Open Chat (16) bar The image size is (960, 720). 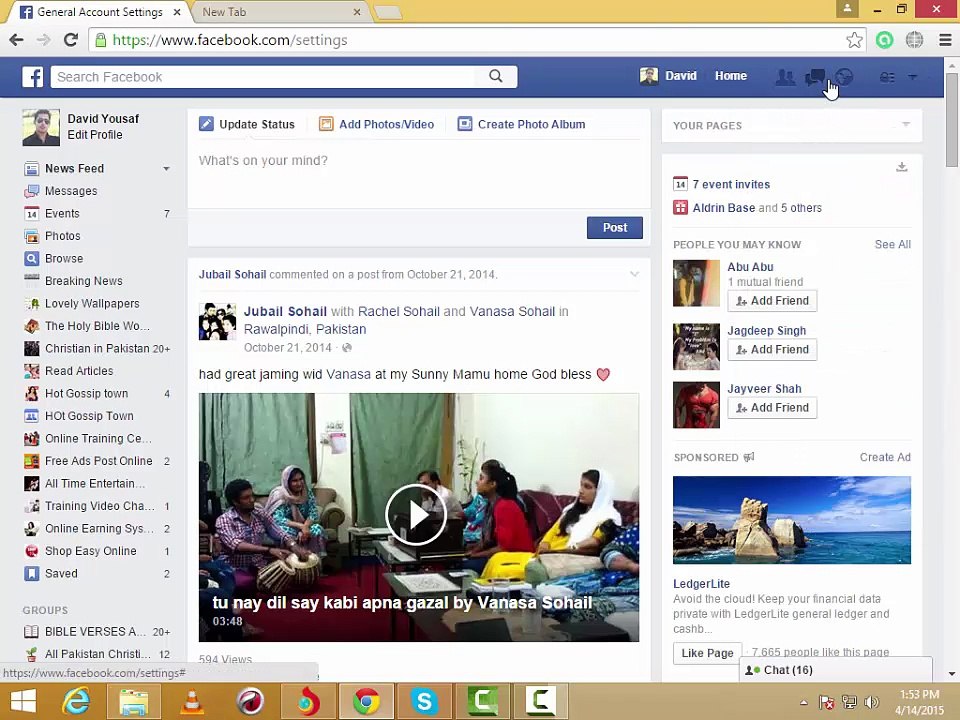(x=836, y=670)
